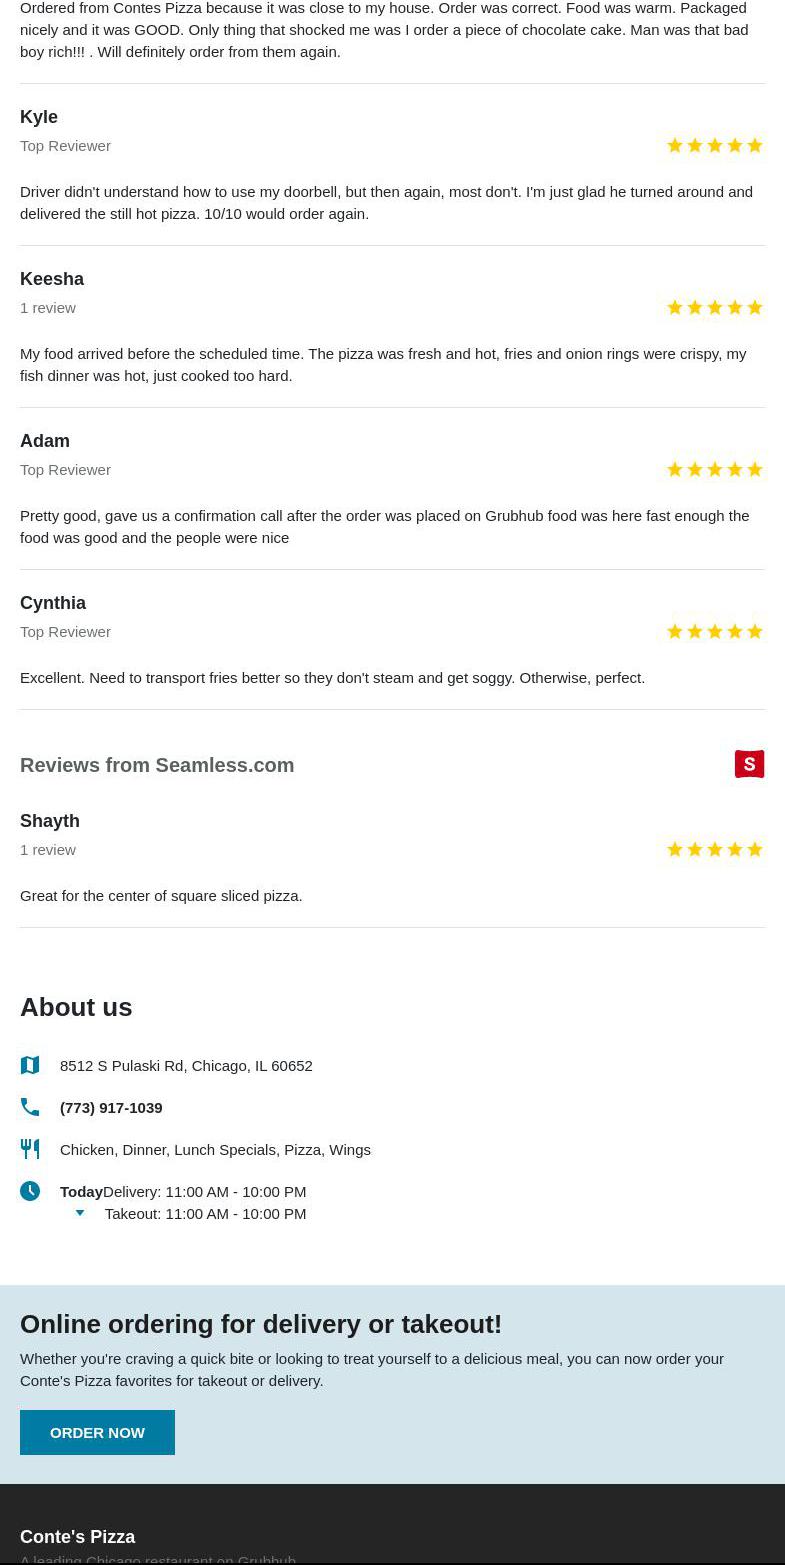This screenshot has width=785, height=1565.
Task: Click the Conte's Pizza footer title
Action: (x=77, y=1536)
